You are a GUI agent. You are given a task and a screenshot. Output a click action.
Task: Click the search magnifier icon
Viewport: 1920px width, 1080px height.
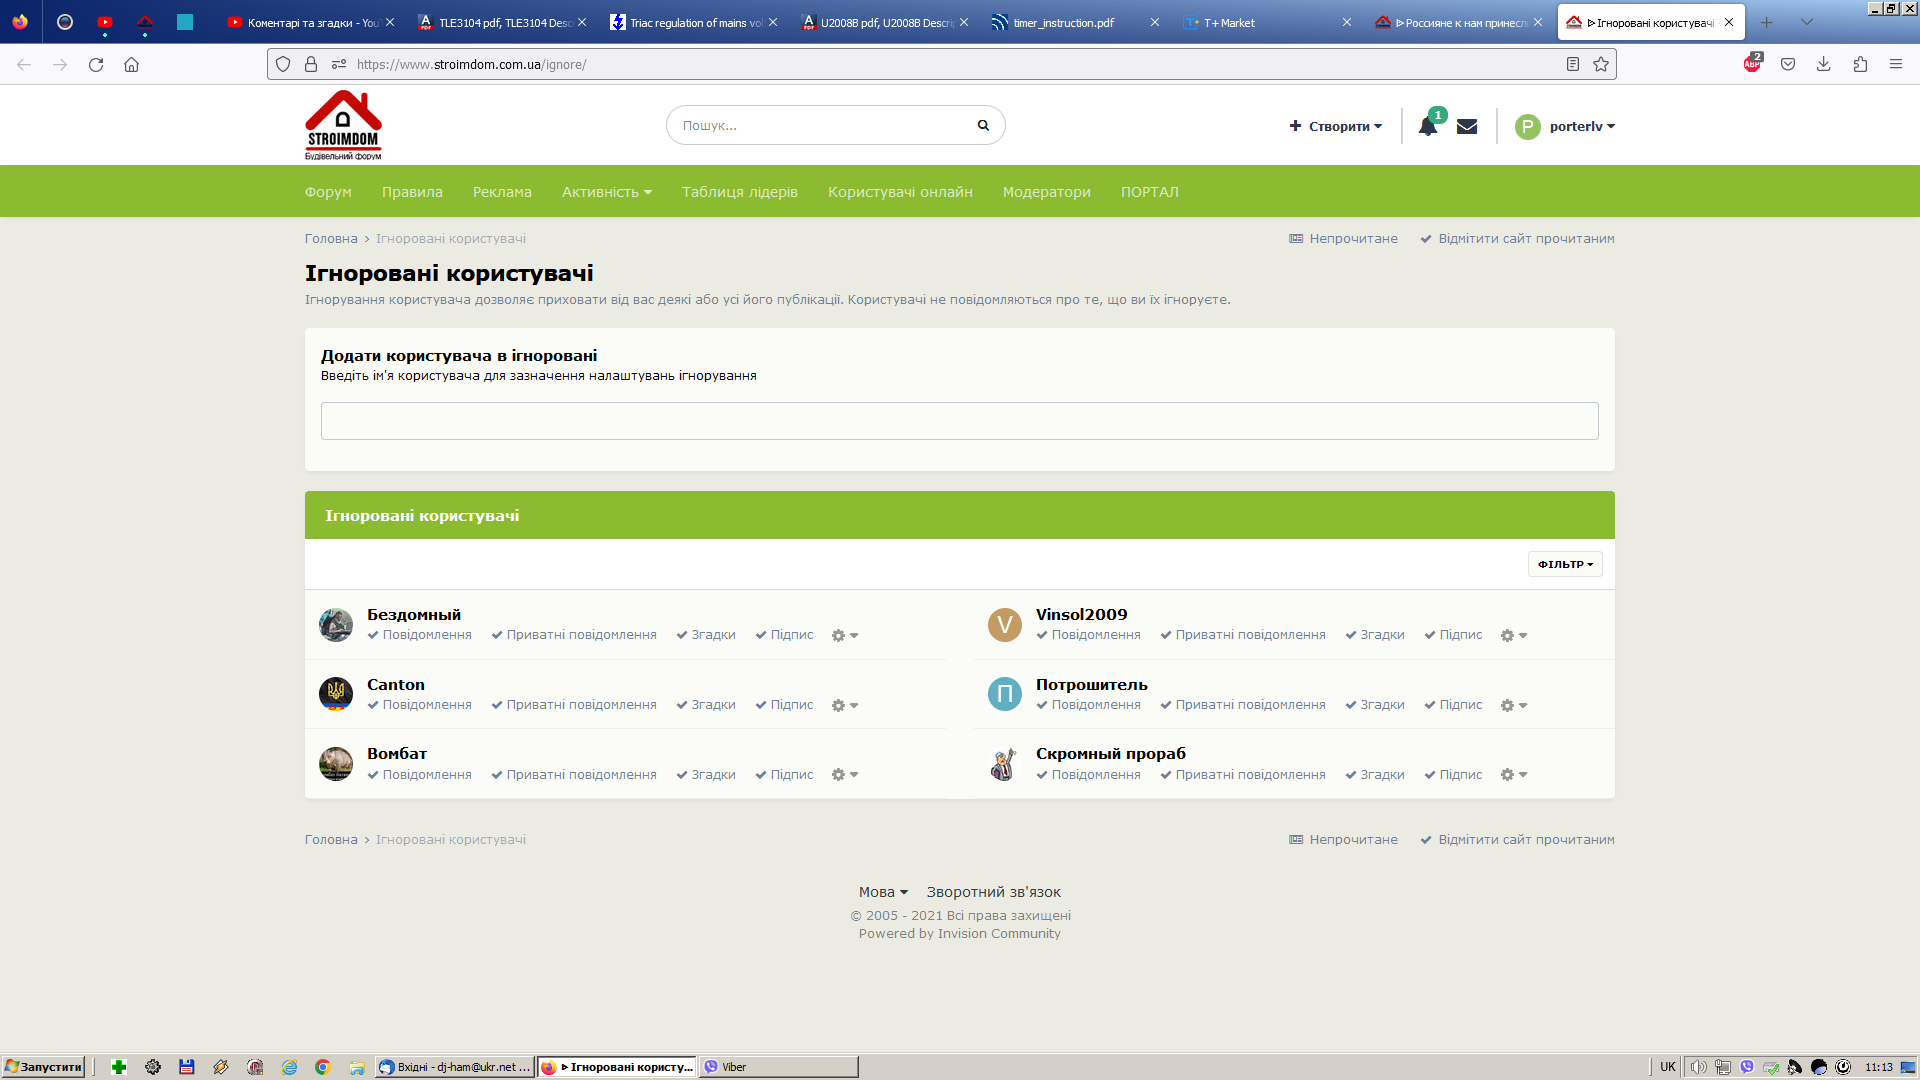(x=983, y=126)
